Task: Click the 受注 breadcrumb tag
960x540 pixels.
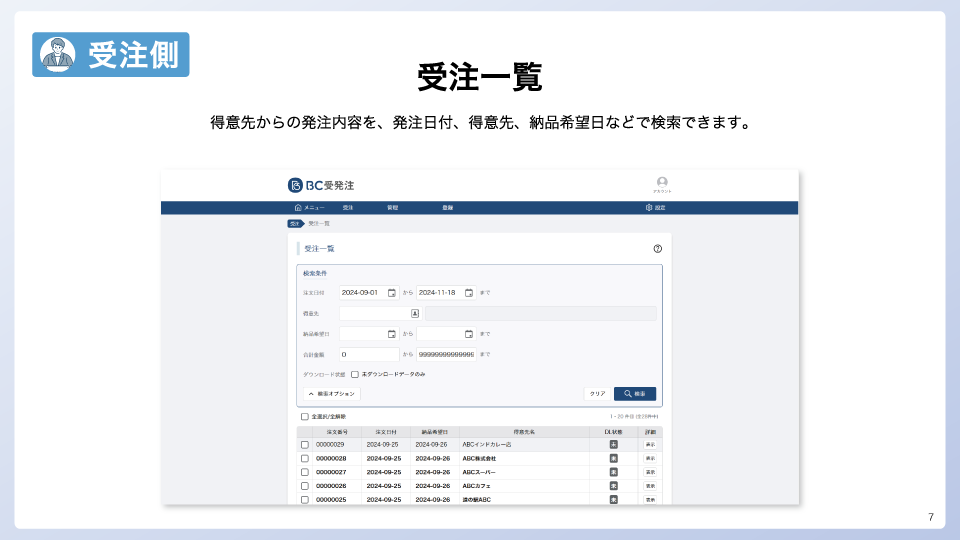Action: [x=296, y=223]
